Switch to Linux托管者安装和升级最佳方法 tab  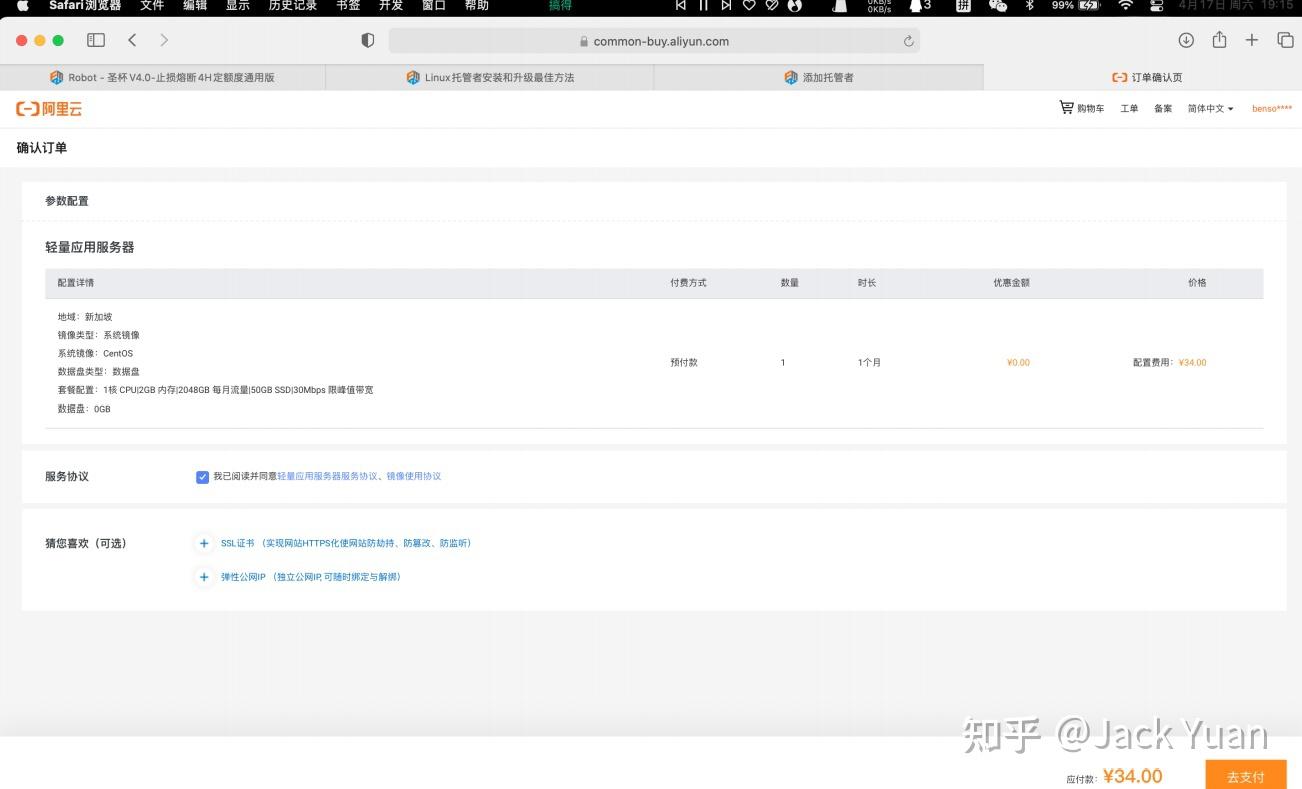(490, 77)
